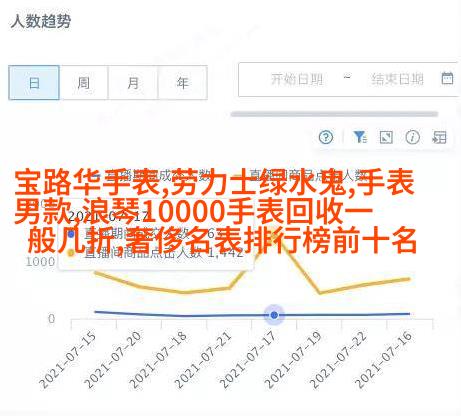Image resolution: width=461 pixels, height=416 pixels.
Task: Click the 开始日期 start date field
Action: [296, 79]
